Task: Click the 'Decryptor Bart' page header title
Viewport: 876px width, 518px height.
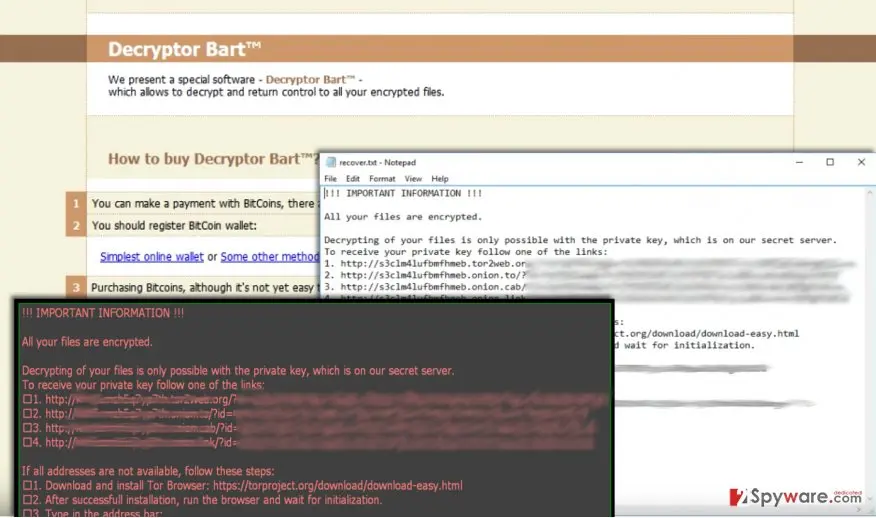Action: pyautogui.click(x=184, y=49)
